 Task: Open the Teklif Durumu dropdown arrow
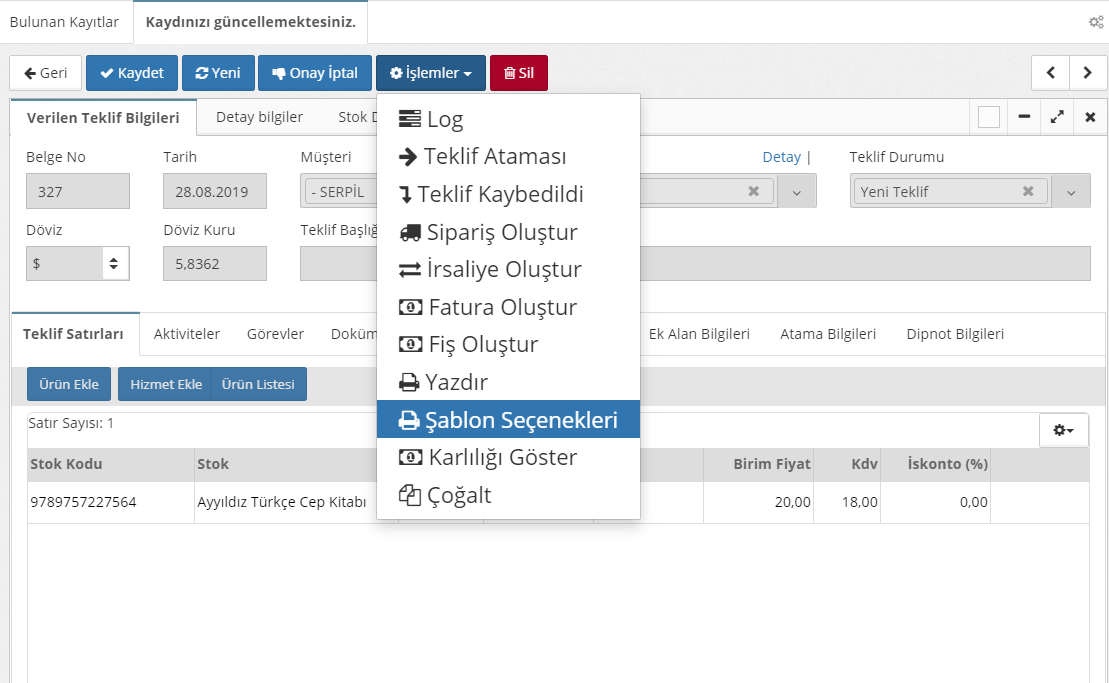pyautogui.click(x=1070, y=192)
